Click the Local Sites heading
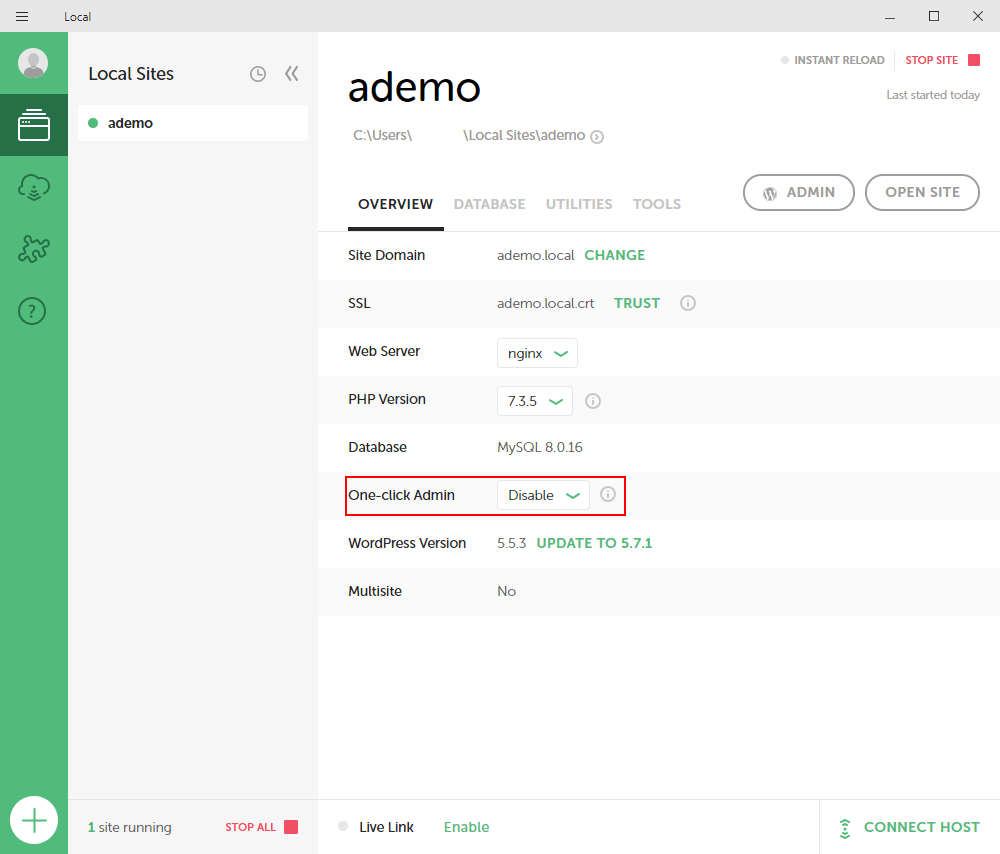 [131, 74]
